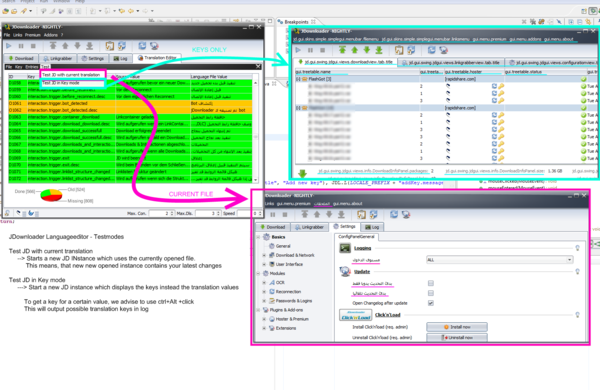Tick the first Arabic-labeled checkbox under Update

point(431,283)
